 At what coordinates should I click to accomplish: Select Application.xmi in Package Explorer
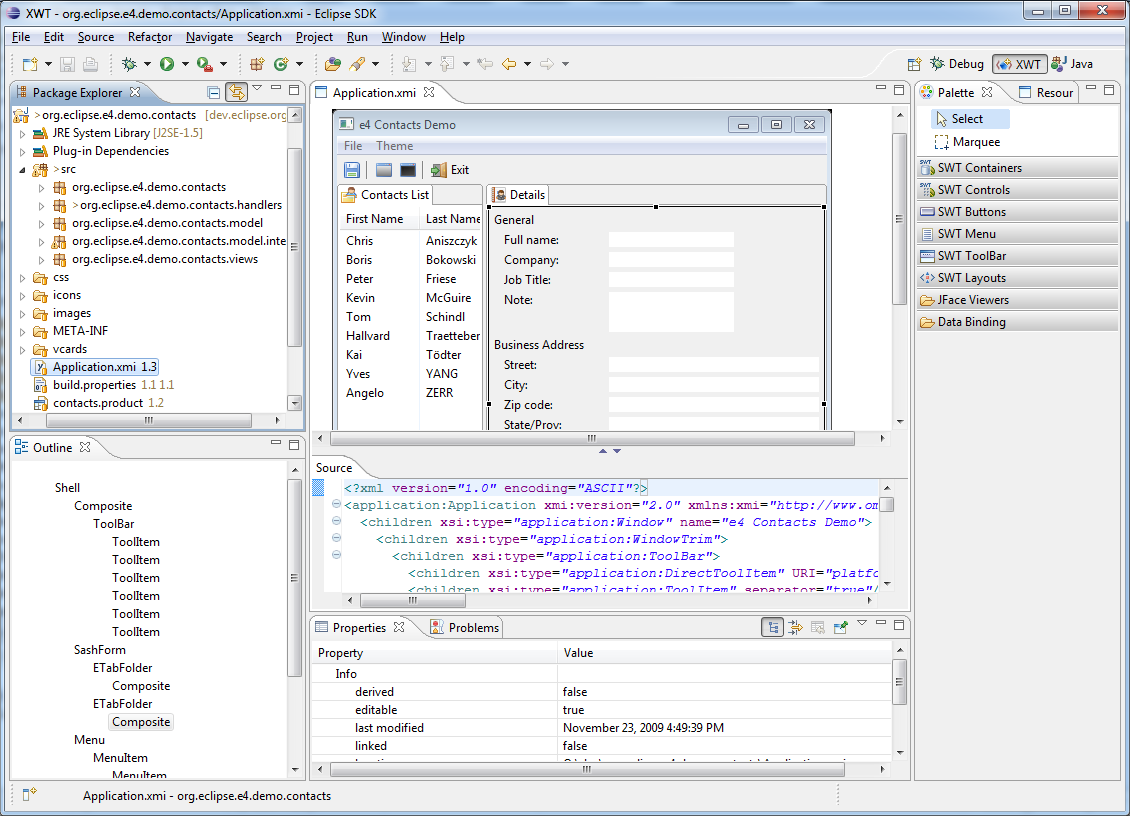[94, 367]
